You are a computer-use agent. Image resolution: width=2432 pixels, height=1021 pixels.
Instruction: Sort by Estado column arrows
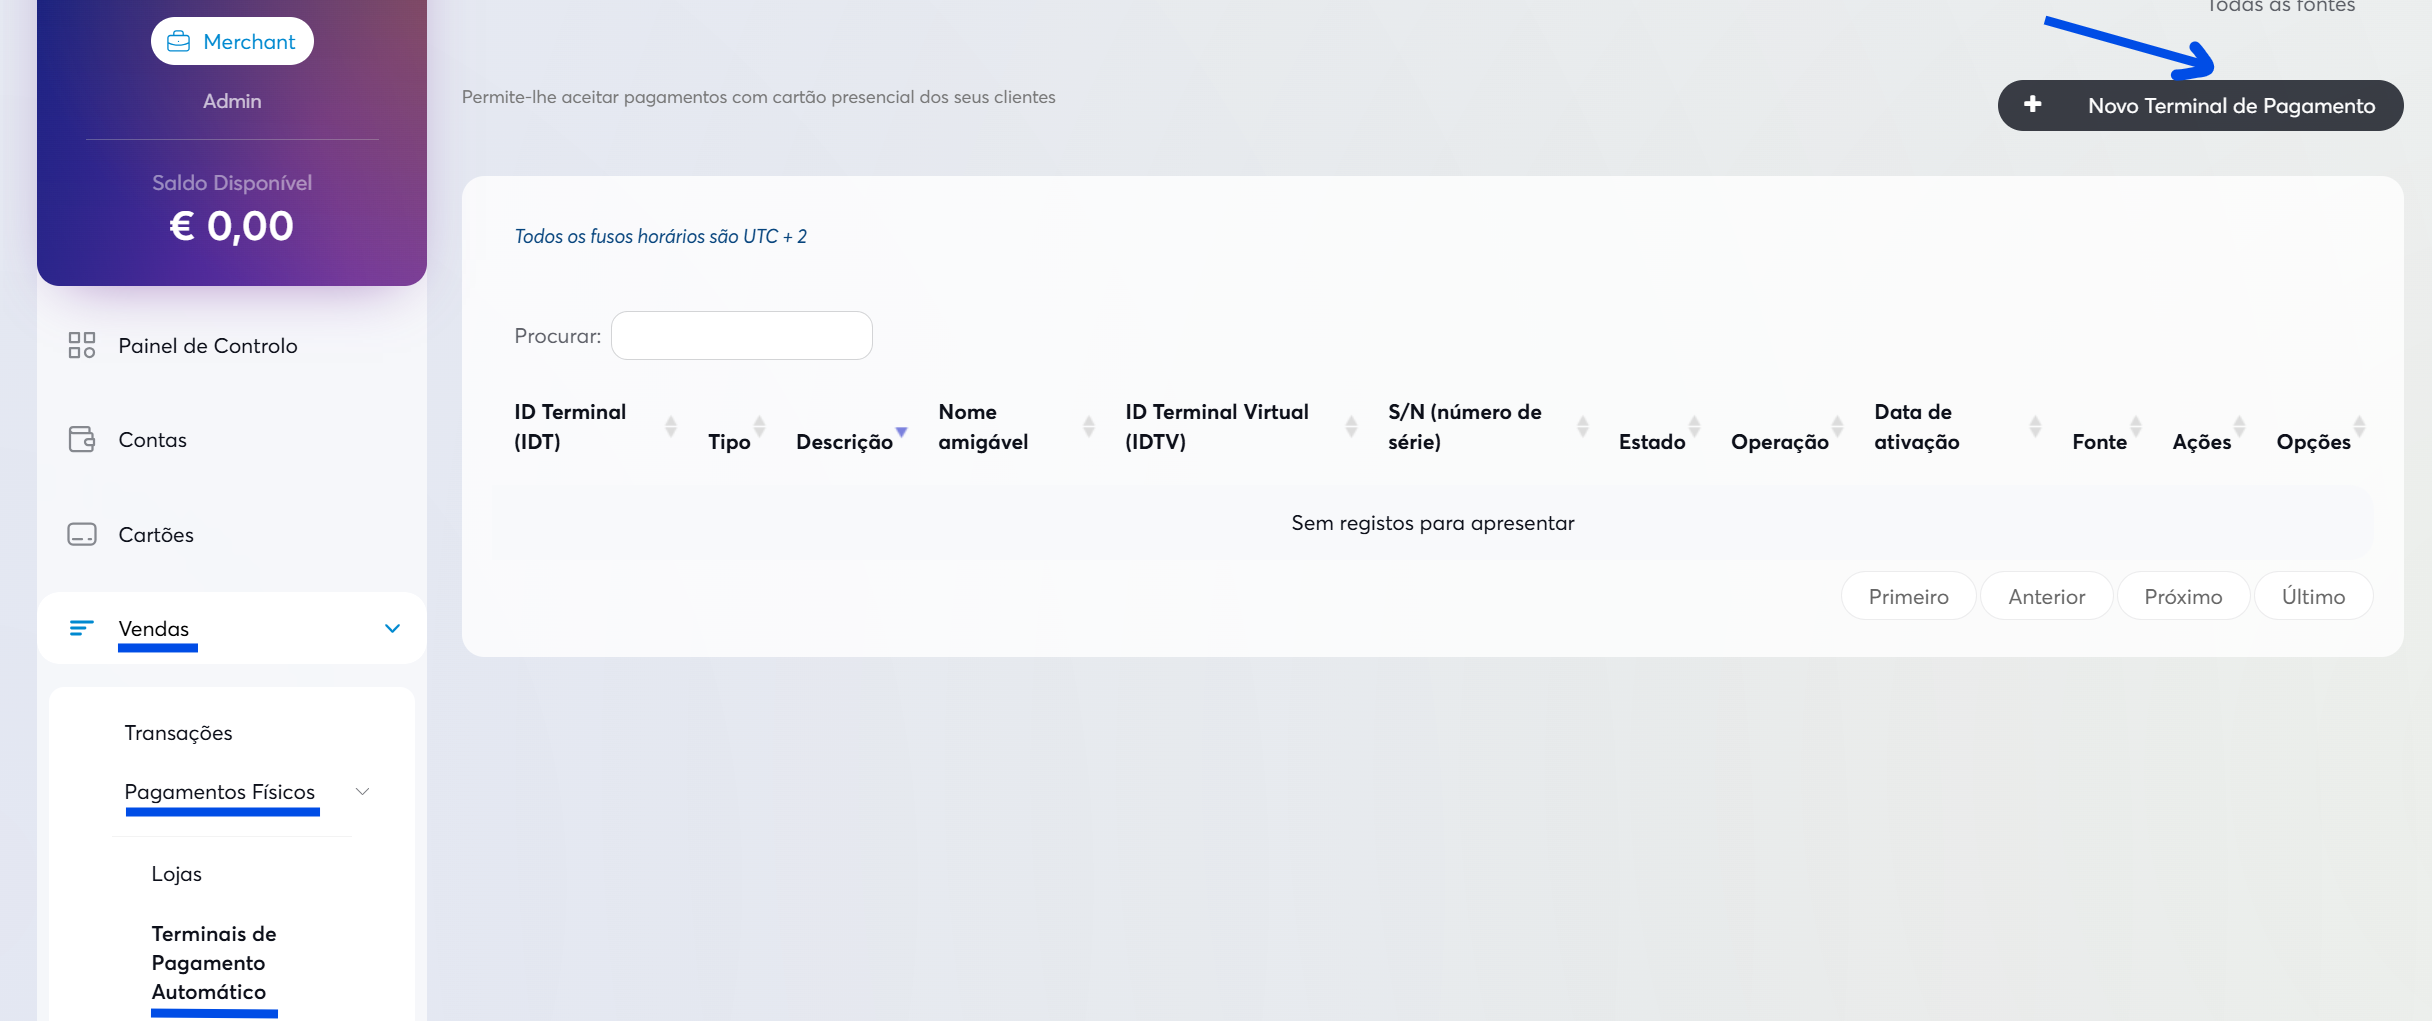click(x=1694, y=427)
